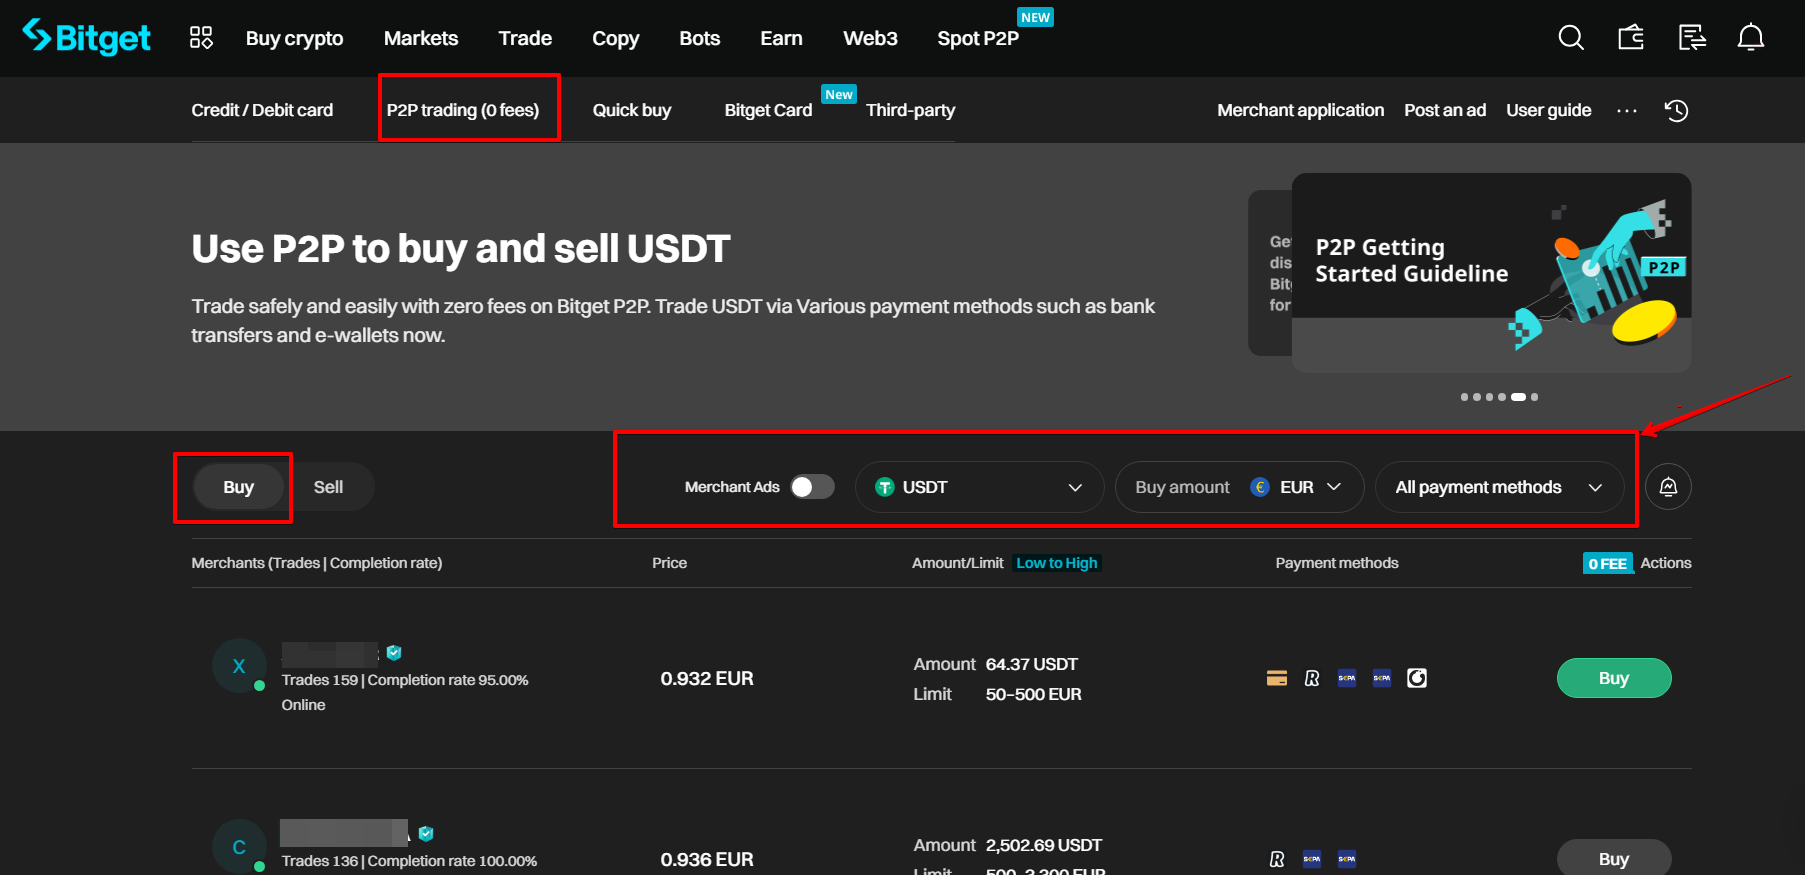Open the orders list icon
This screenshot has height=875, width=1805.
click(1692, 38)
